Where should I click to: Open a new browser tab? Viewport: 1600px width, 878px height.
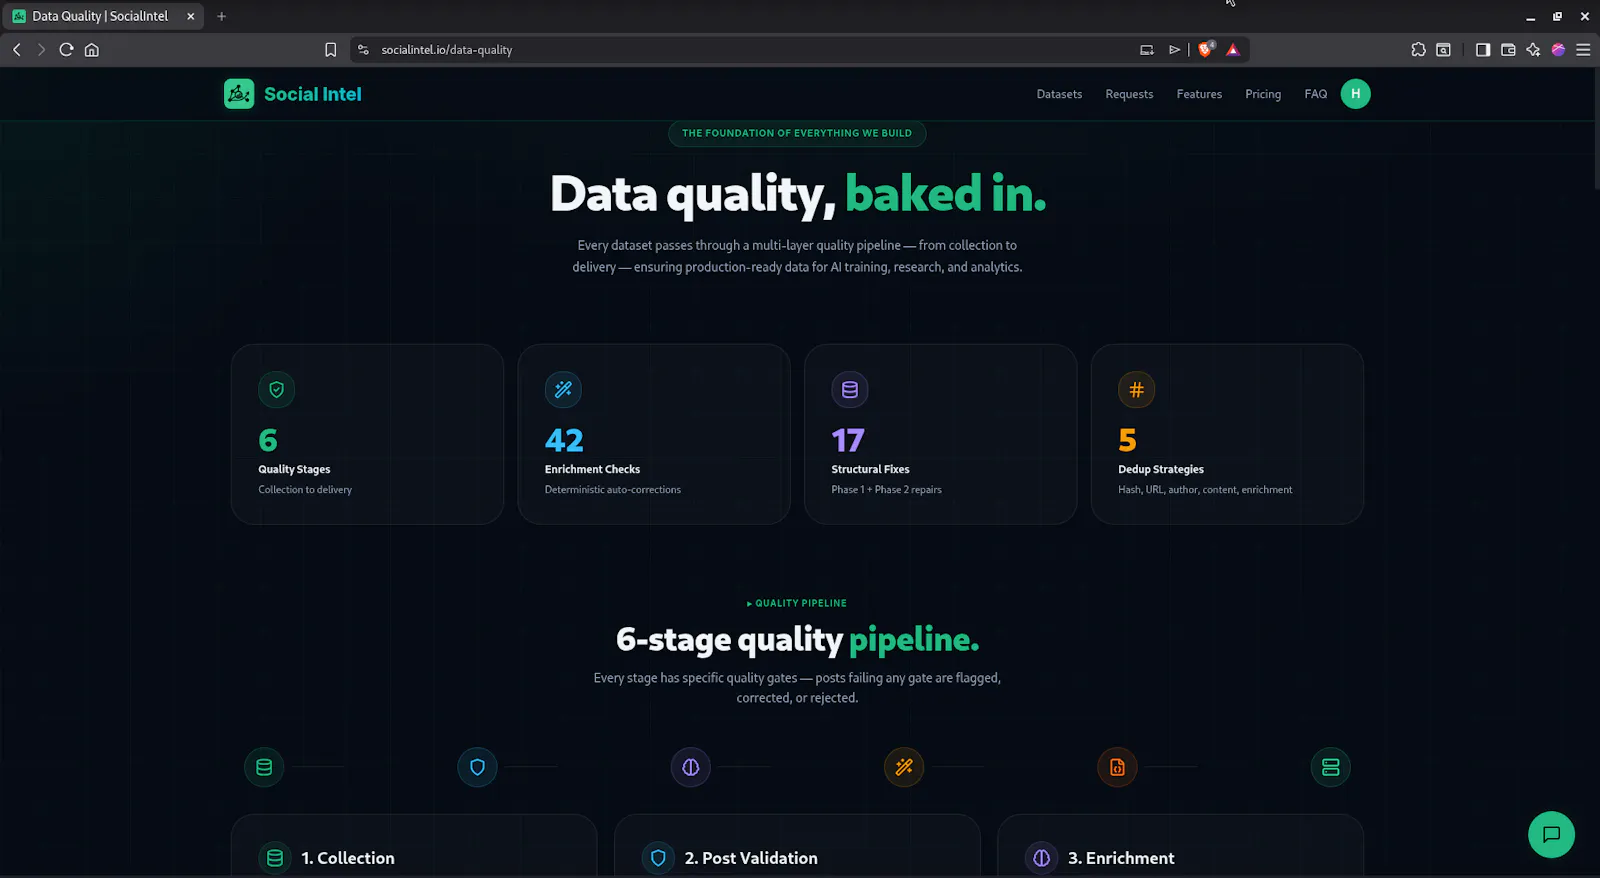[222, 16]
